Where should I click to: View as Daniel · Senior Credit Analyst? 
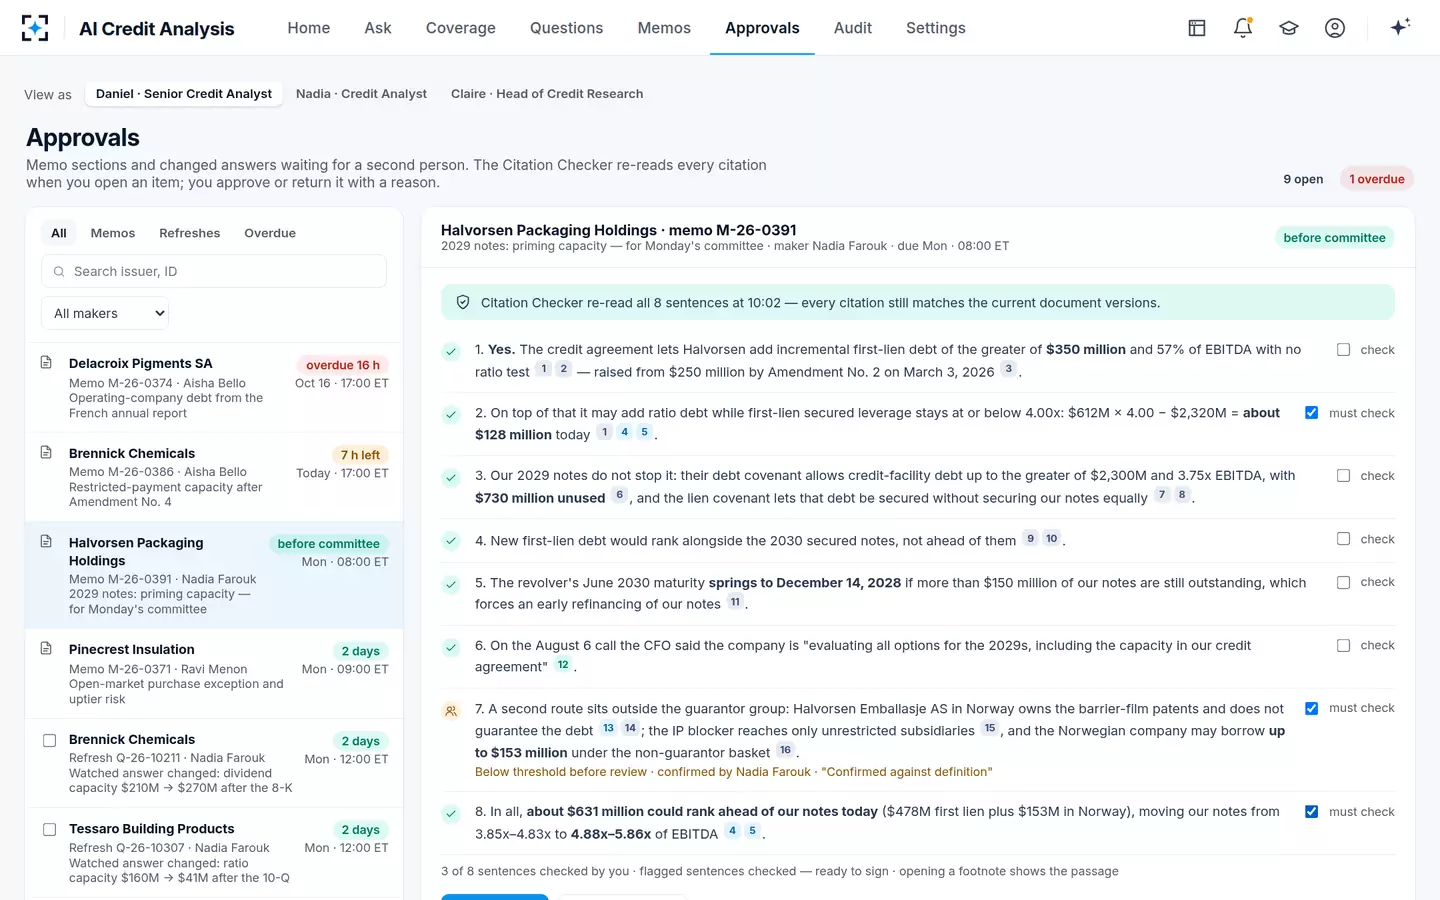coord(184,94)
